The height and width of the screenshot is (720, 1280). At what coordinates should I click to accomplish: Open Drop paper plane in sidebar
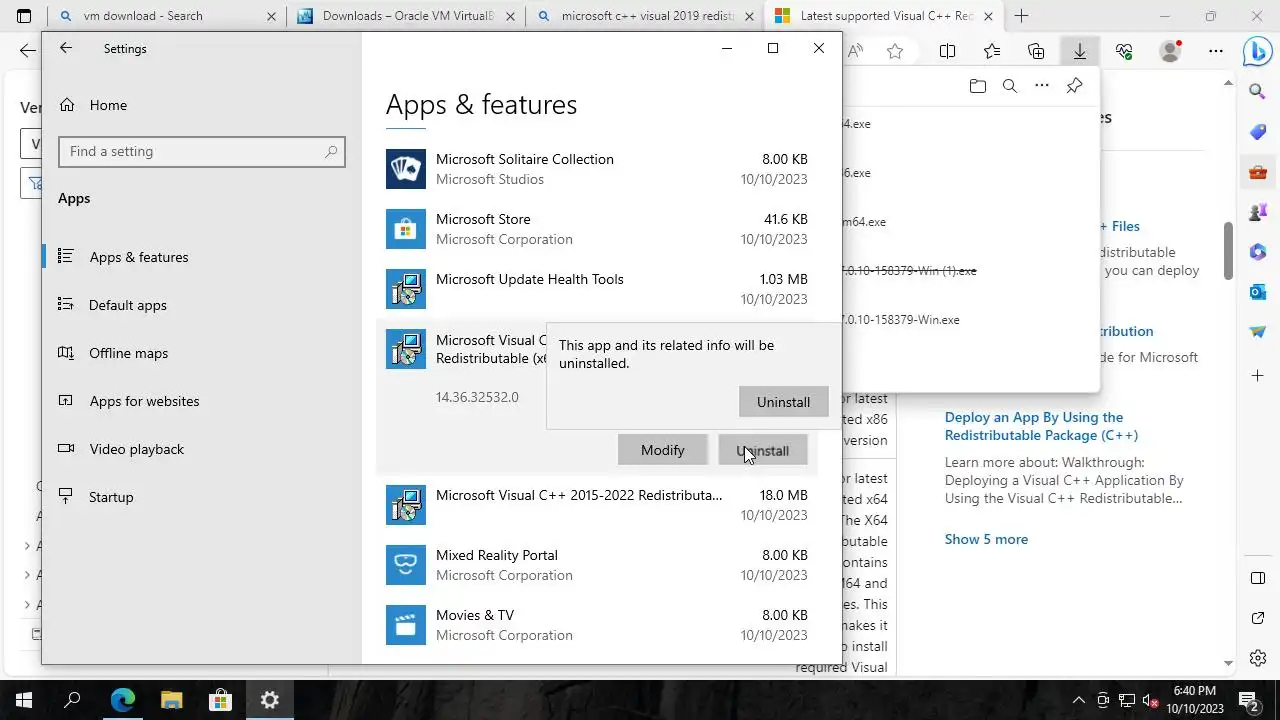1258,332
